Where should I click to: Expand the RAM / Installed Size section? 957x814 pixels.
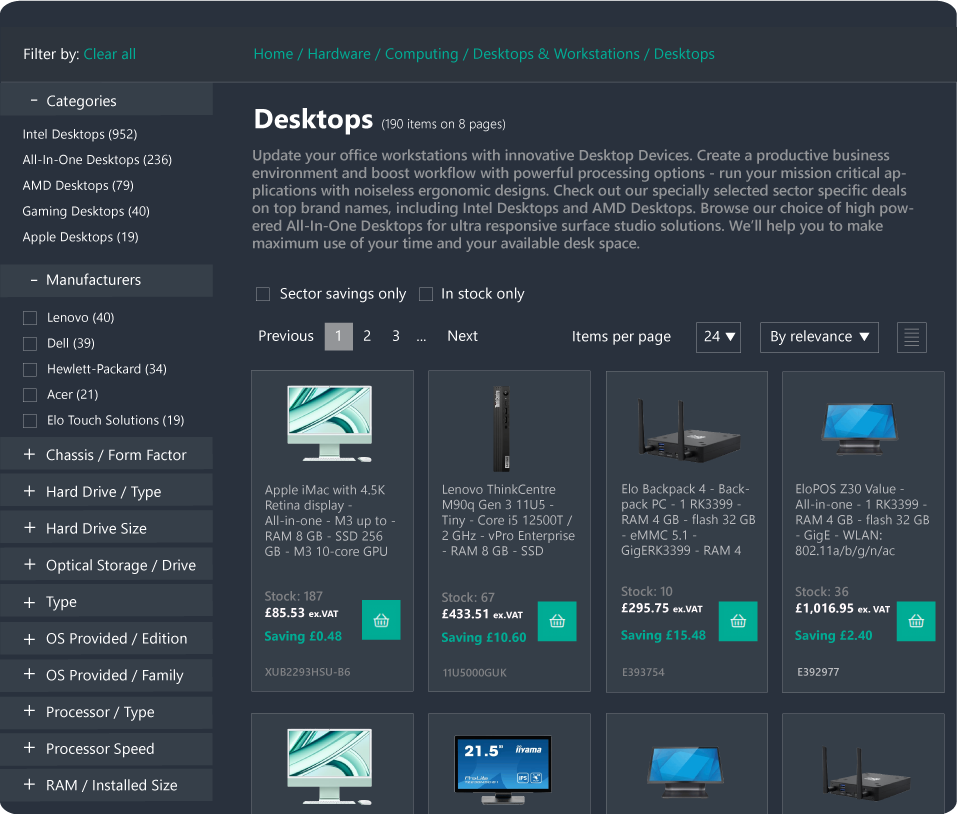[107, 785]
